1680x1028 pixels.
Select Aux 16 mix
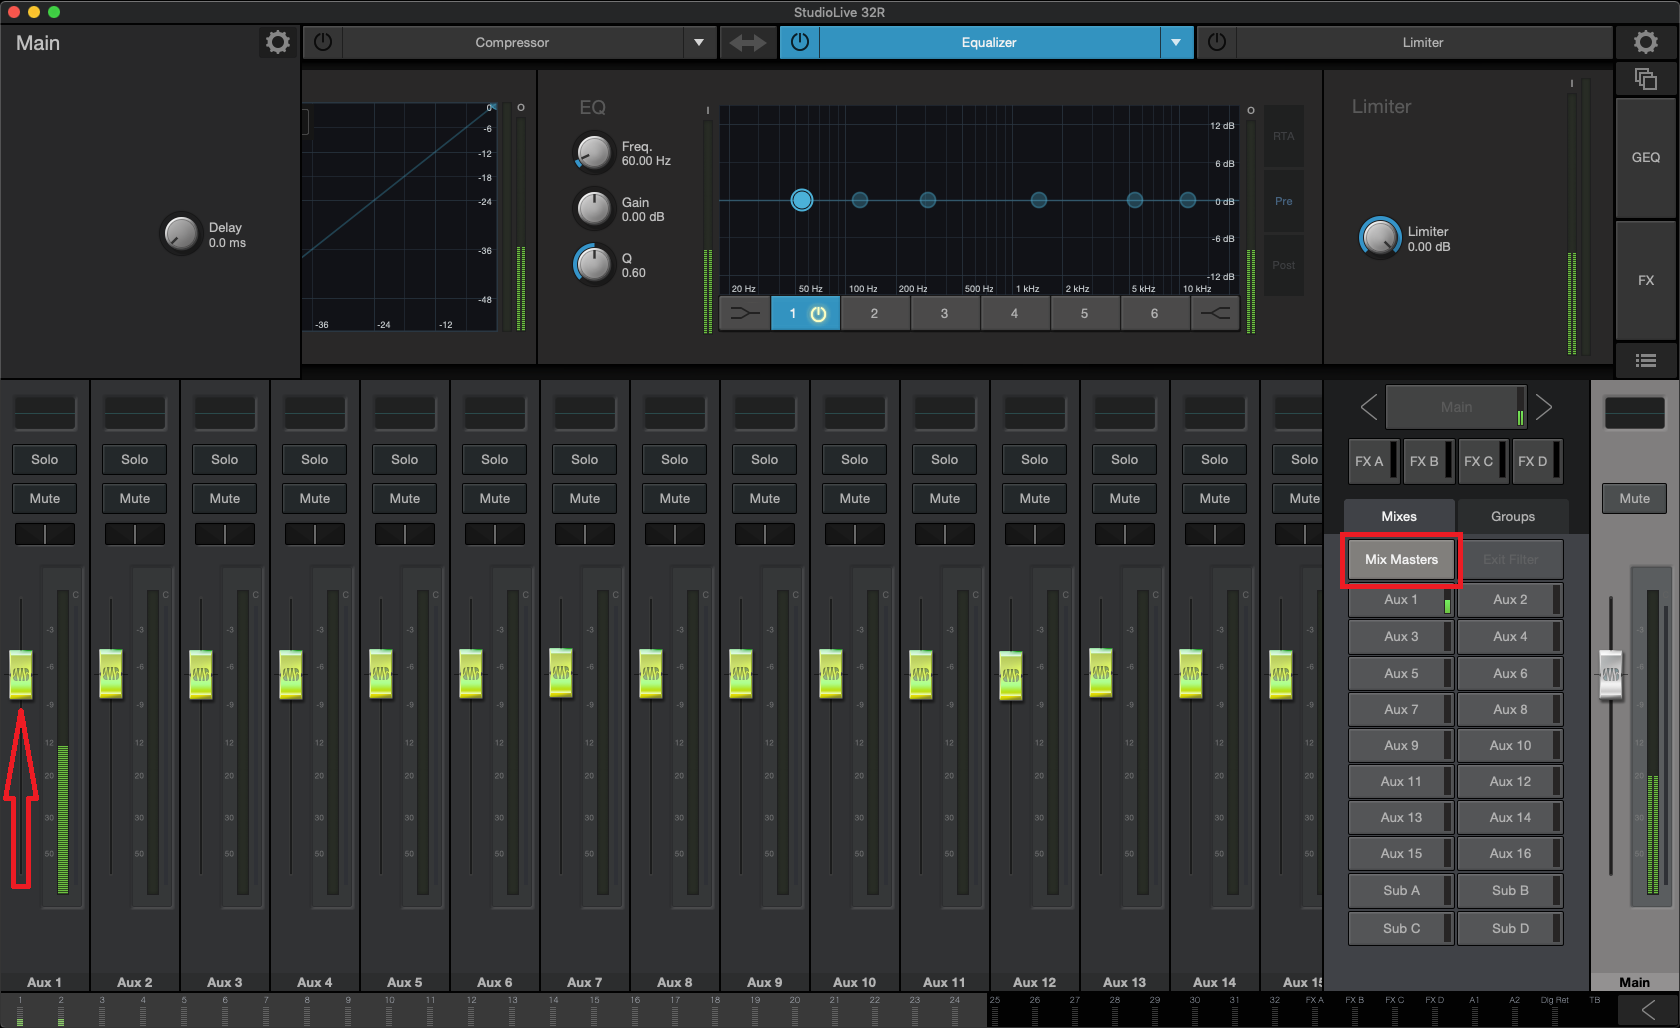[x=1510, y=853]
